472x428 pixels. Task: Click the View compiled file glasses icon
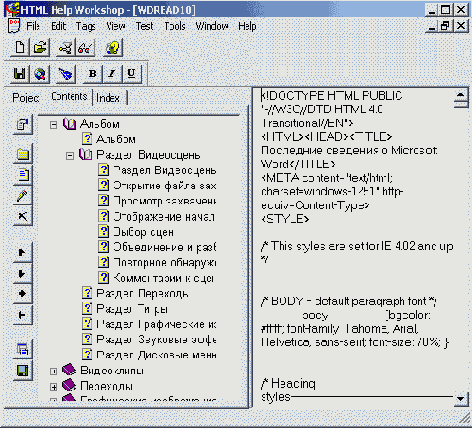85,48
